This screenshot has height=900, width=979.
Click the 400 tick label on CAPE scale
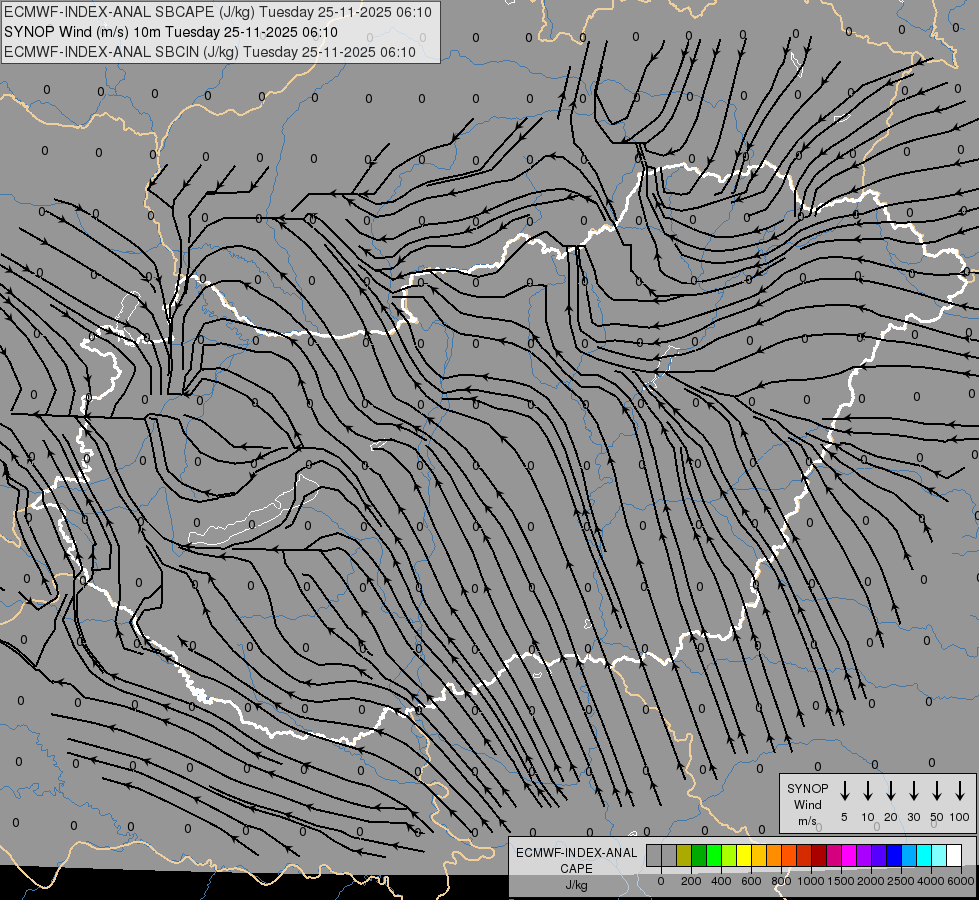tap(721, 881)
